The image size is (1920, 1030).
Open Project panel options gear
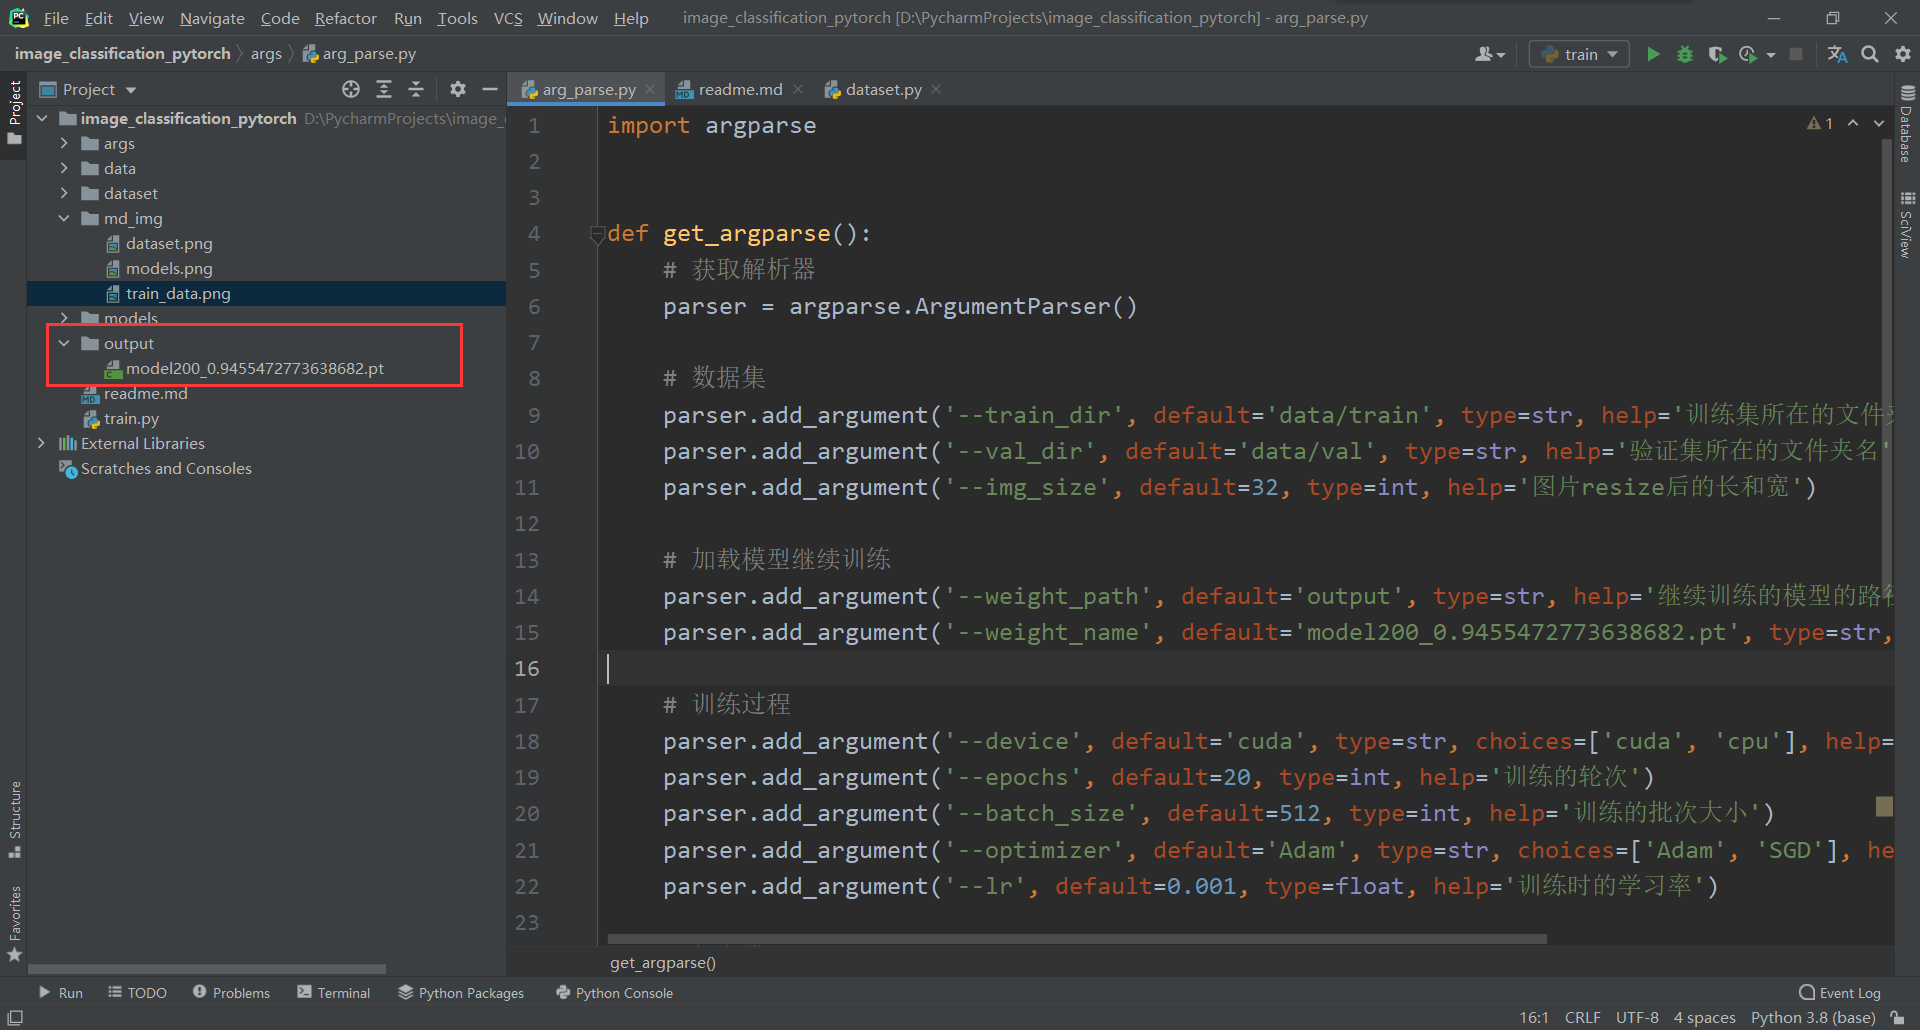click(x=458, y=89)
